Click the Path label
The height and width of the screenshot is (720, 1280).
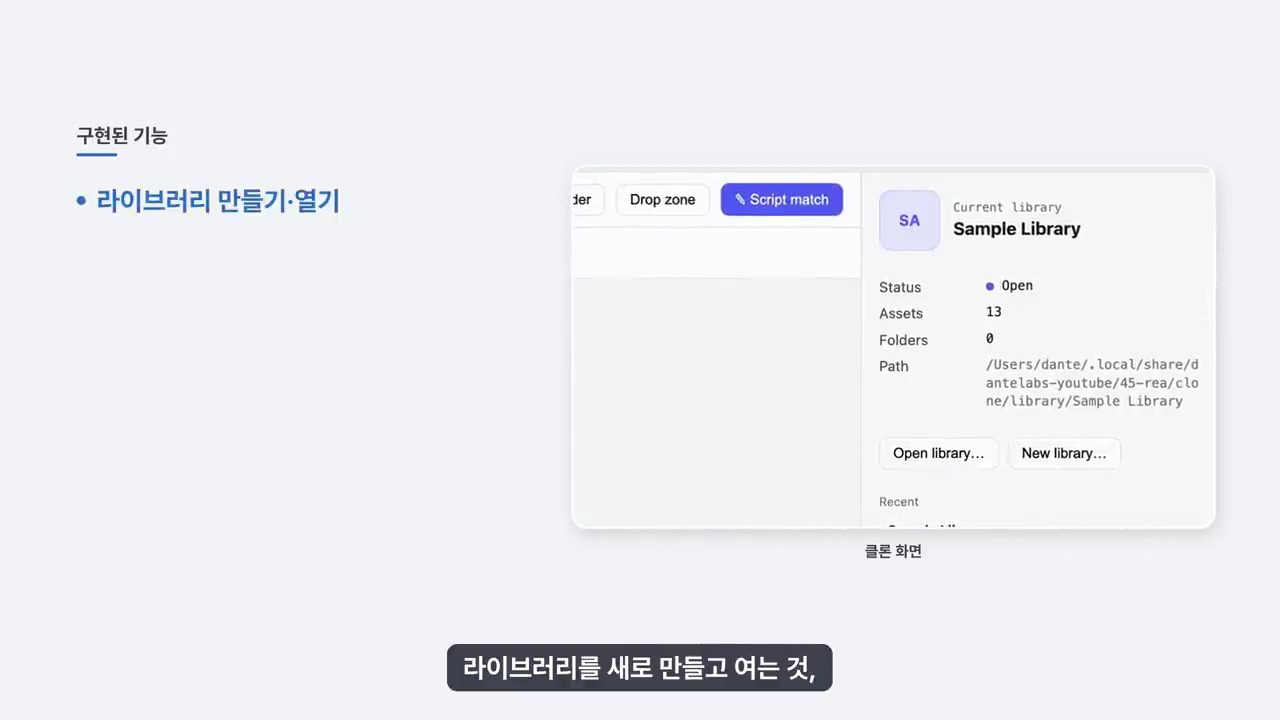click(x=894, y=366)
